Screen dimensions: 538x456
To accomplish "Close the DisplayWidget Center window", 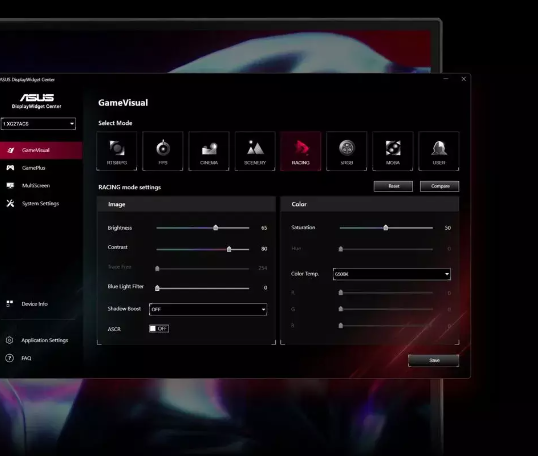I will point(464,79).
